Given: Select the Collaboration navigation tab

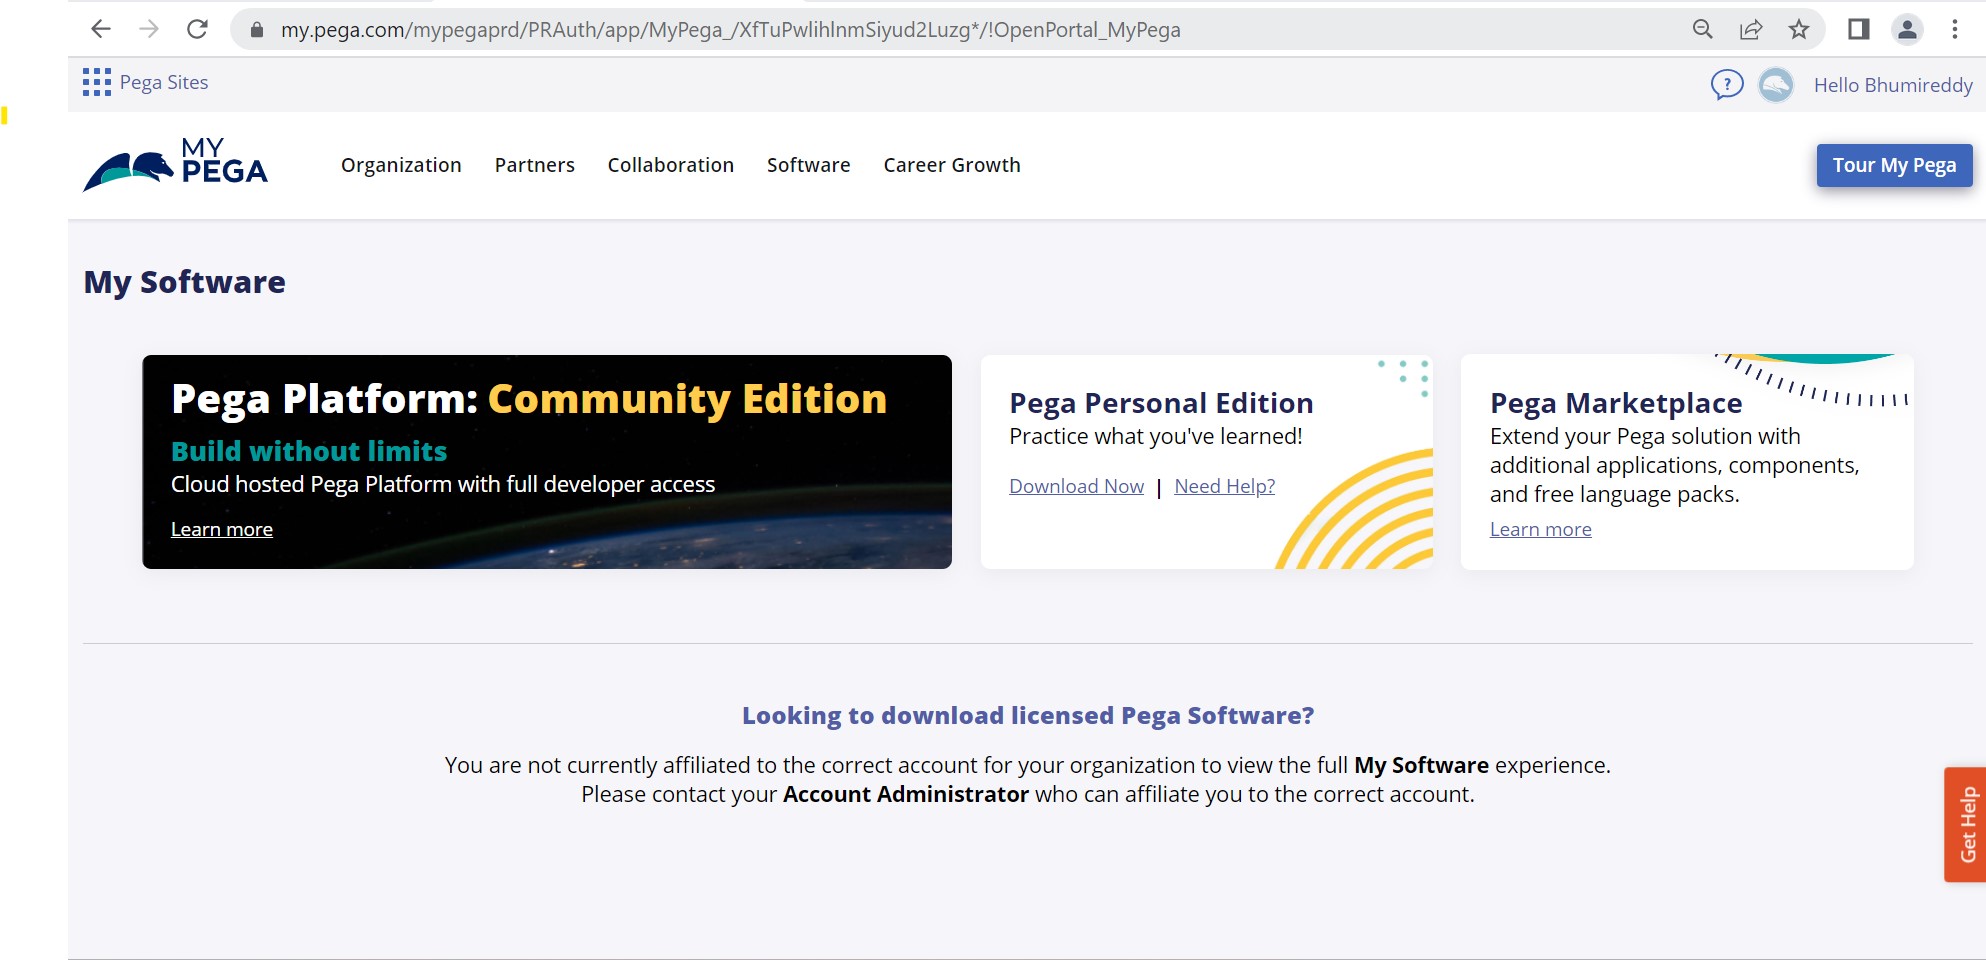Looking at the screenshot, I should click(670, 165).
